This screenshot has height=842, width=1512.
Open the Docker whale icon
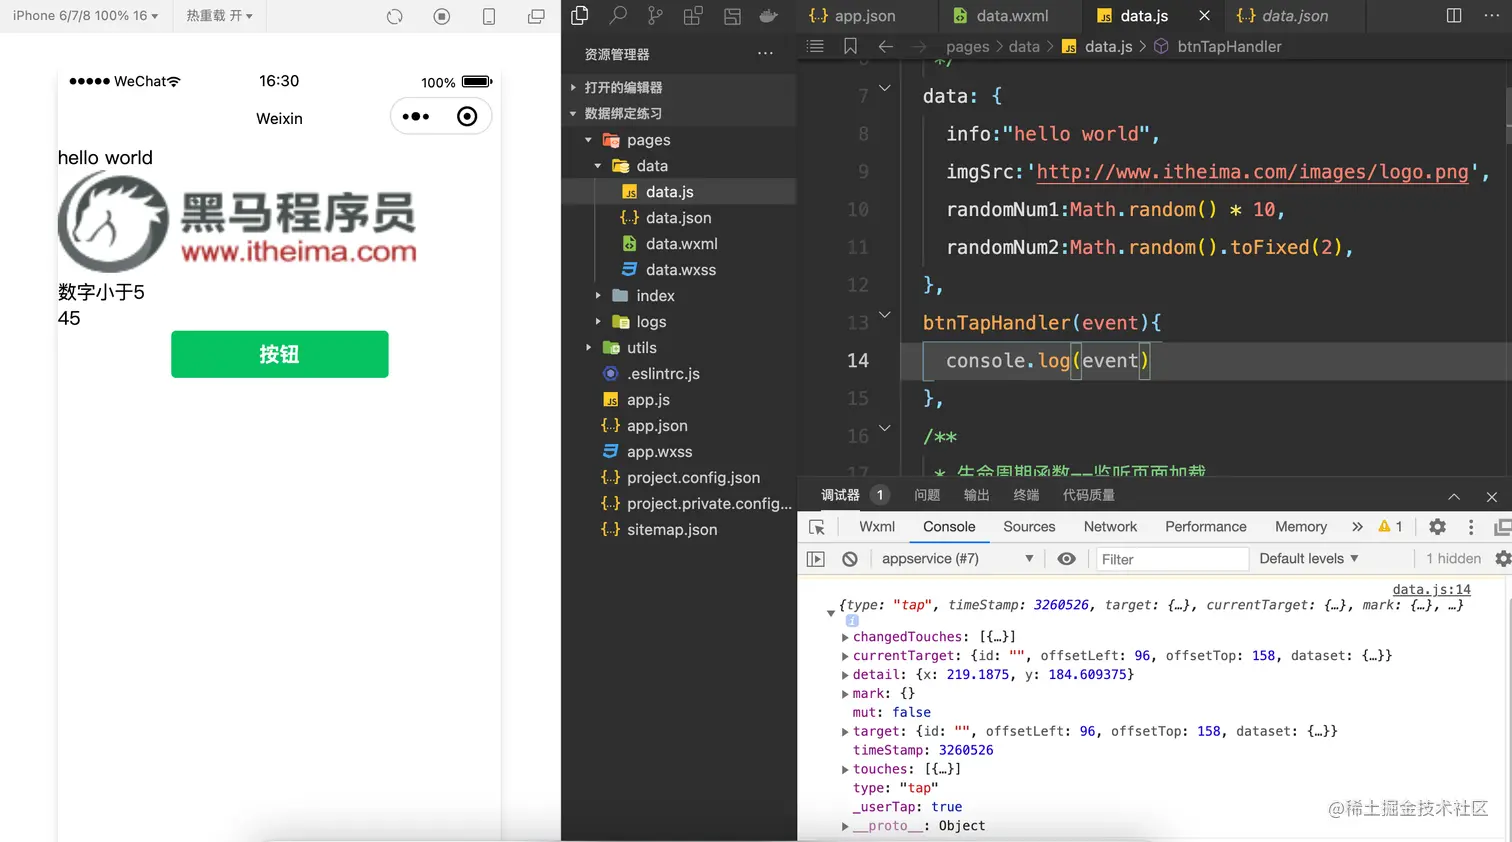click(769, 15)
